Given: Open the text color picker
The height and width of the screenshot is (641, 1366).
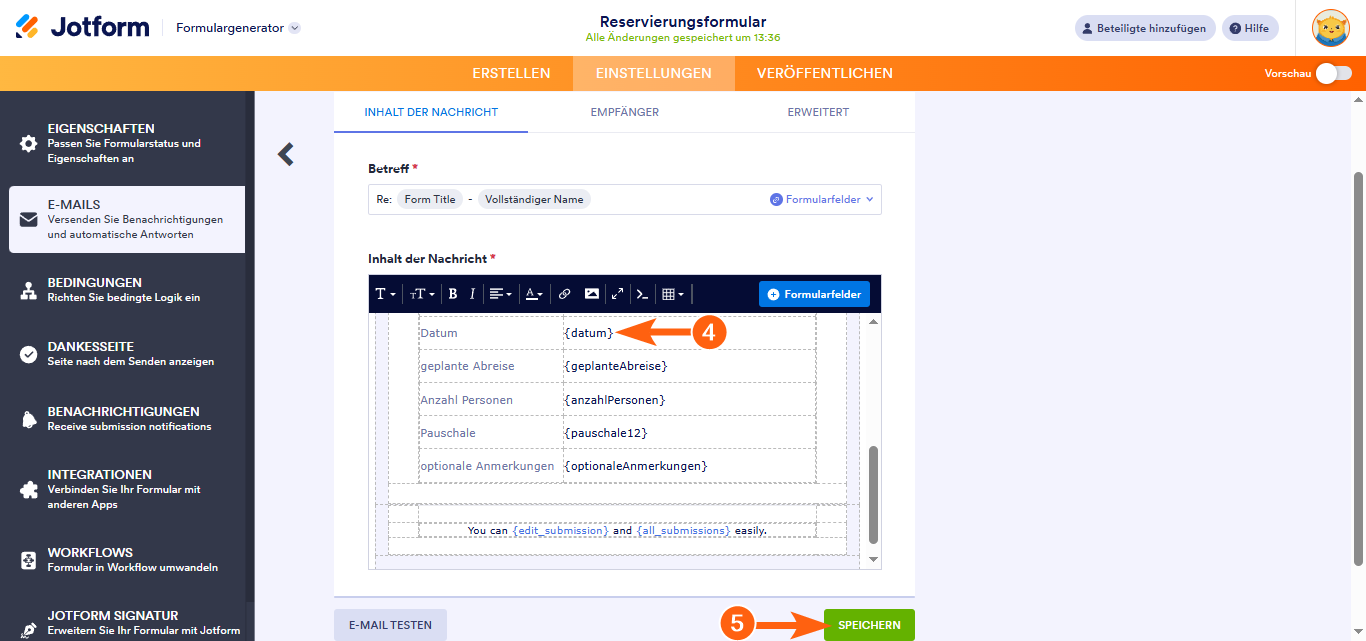Looking at the screenshot, I should pyautogui.click(x=534, y=294).
